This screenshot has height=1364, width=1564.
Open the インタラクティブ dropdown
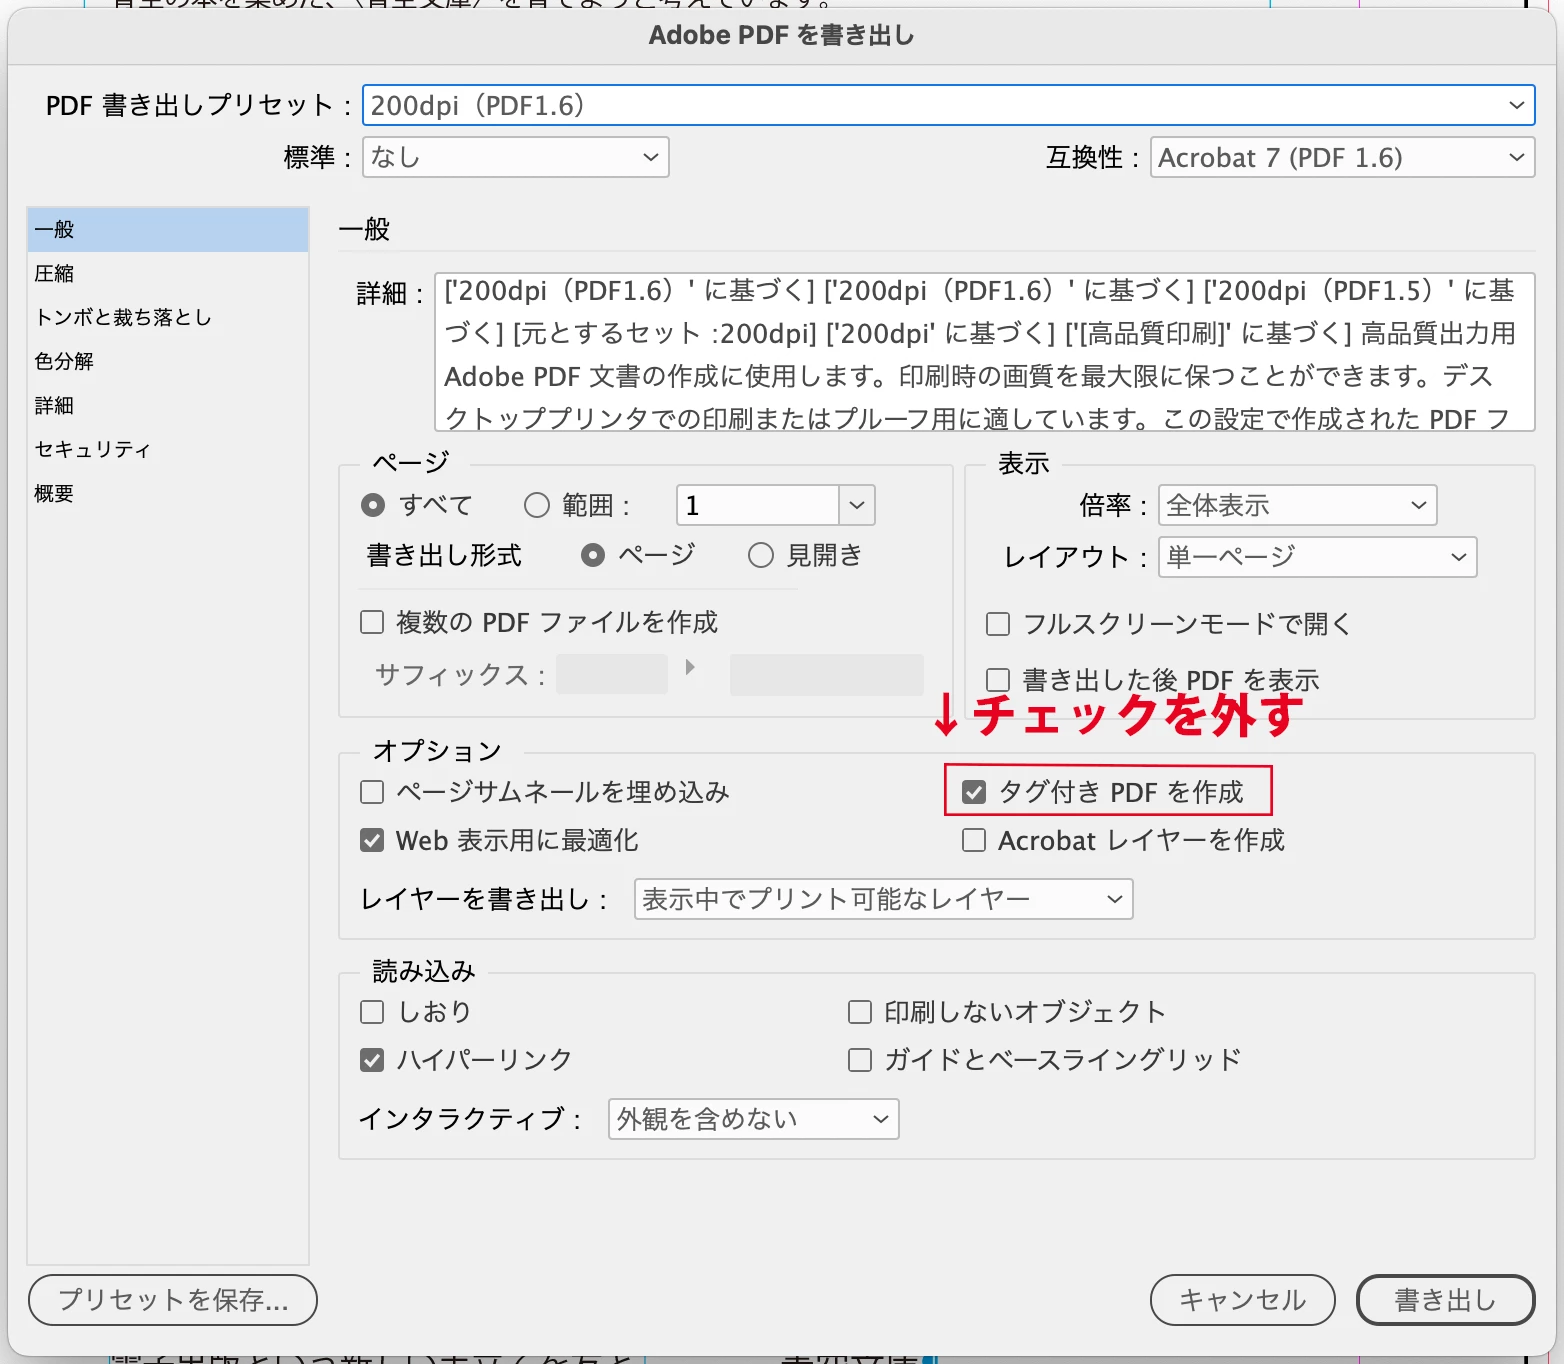[753, 1119]
